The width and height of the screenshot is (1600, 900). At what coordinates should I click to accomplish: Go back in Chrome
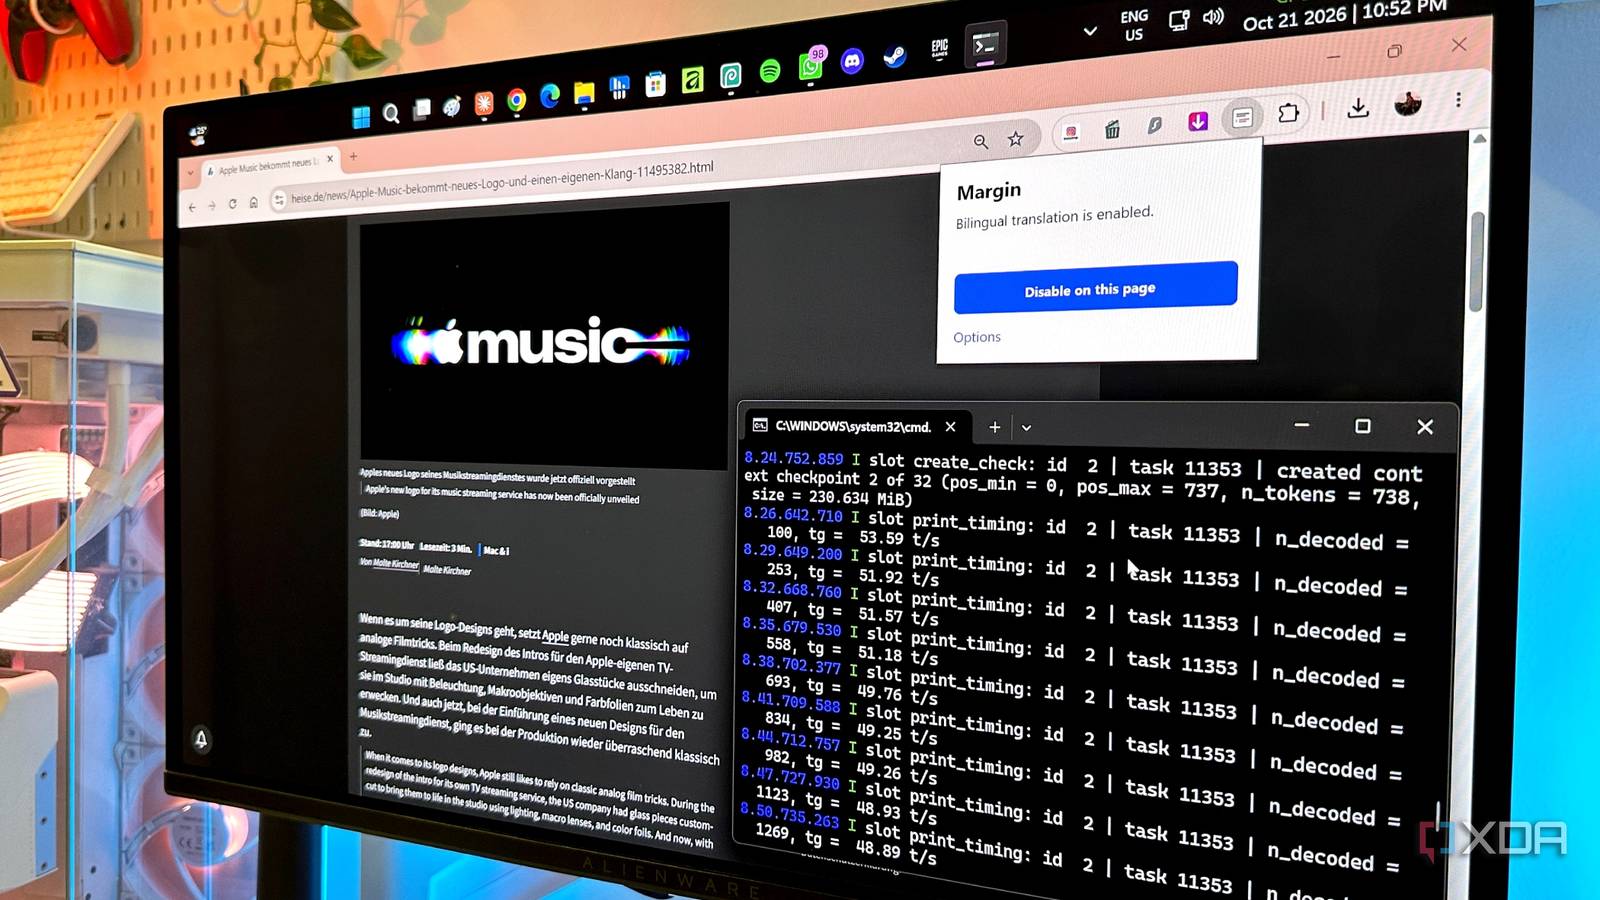point(192,208)
